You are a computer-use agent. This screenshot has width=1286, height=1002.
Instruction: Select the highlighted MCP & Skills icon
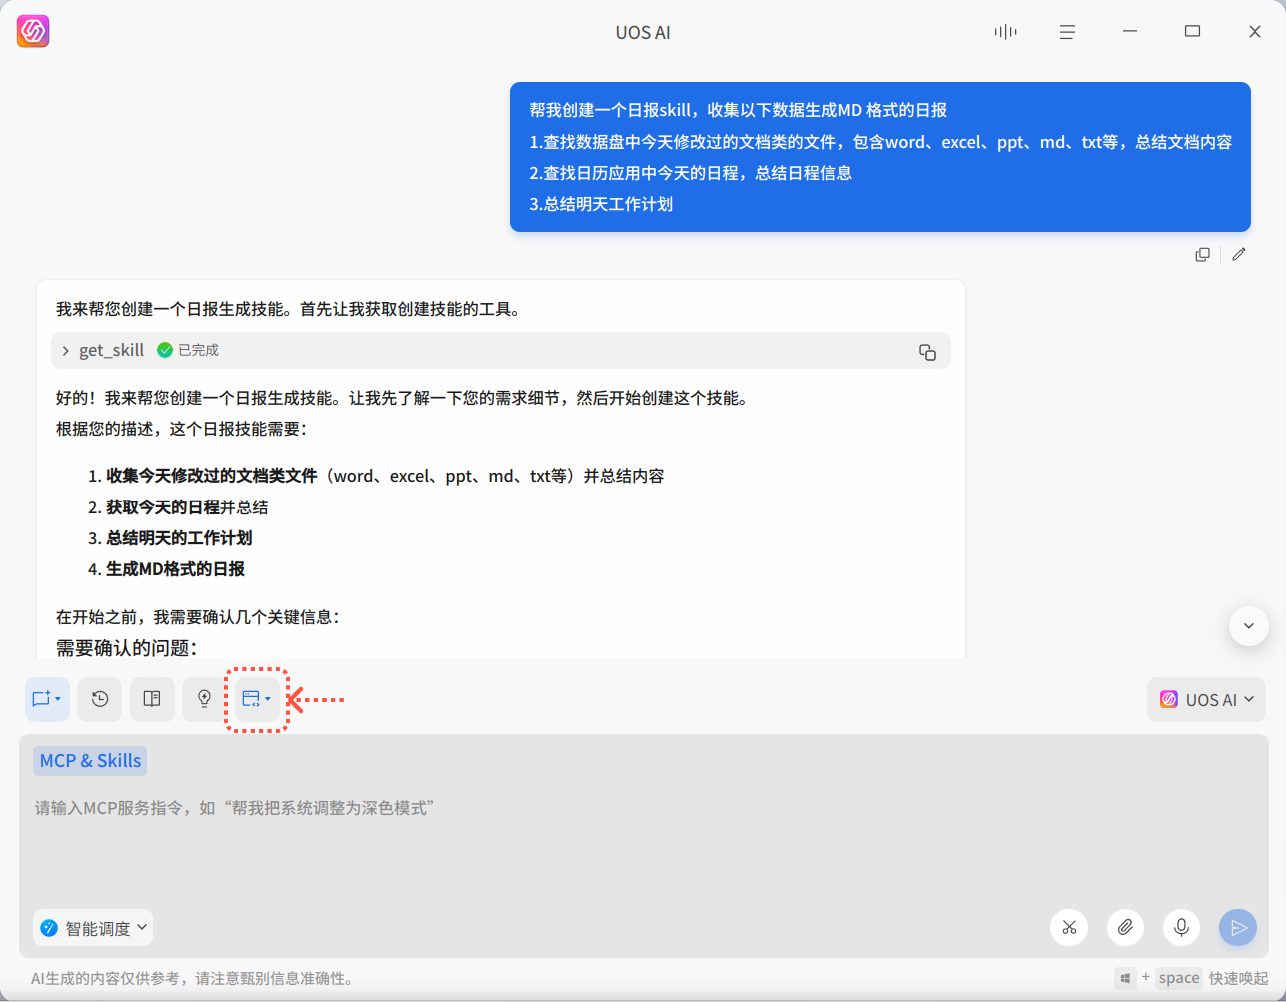click(x=256, y=699)
